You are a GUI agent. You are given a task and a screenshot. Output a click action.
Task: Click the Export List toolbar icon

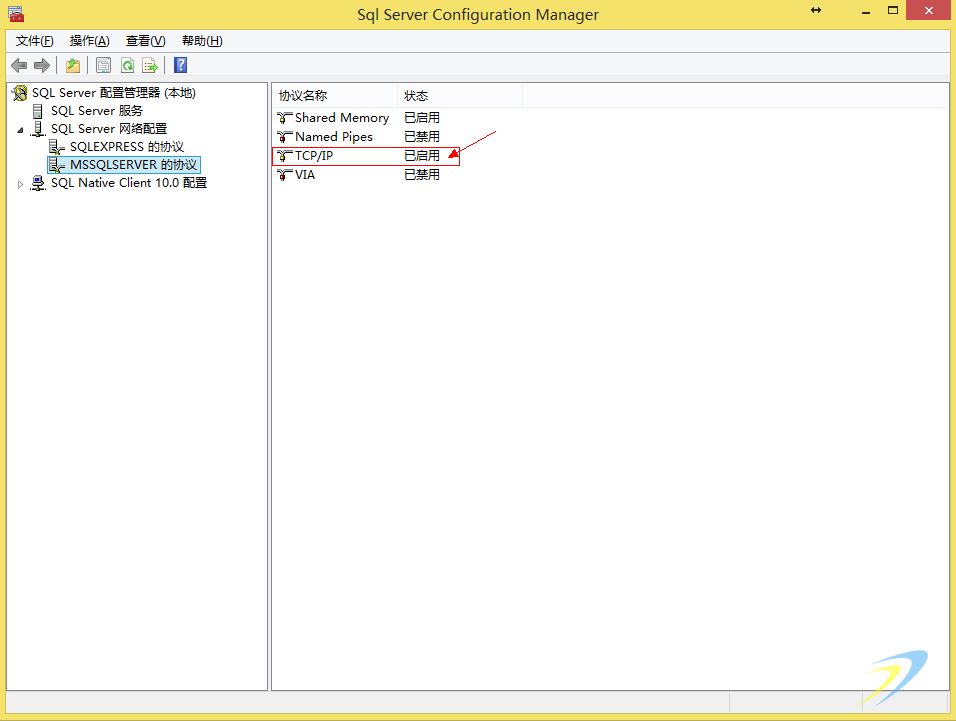tap(150, 66)
